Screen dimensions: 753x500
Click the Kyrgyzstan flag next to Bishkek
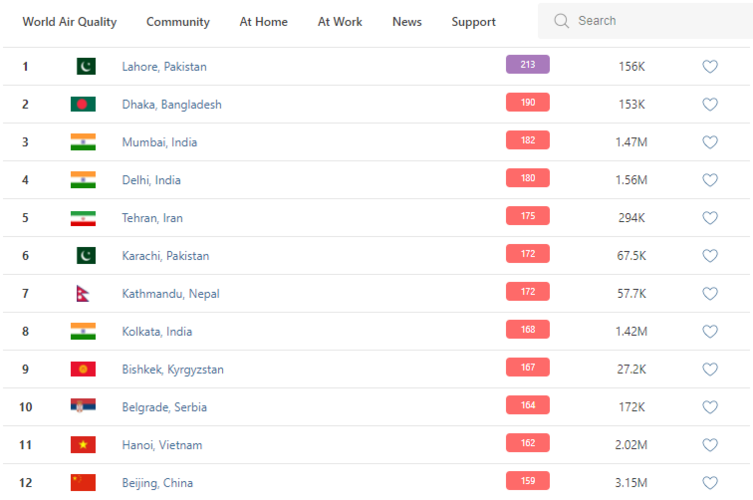pyautogui.click(x=83, y=369)
